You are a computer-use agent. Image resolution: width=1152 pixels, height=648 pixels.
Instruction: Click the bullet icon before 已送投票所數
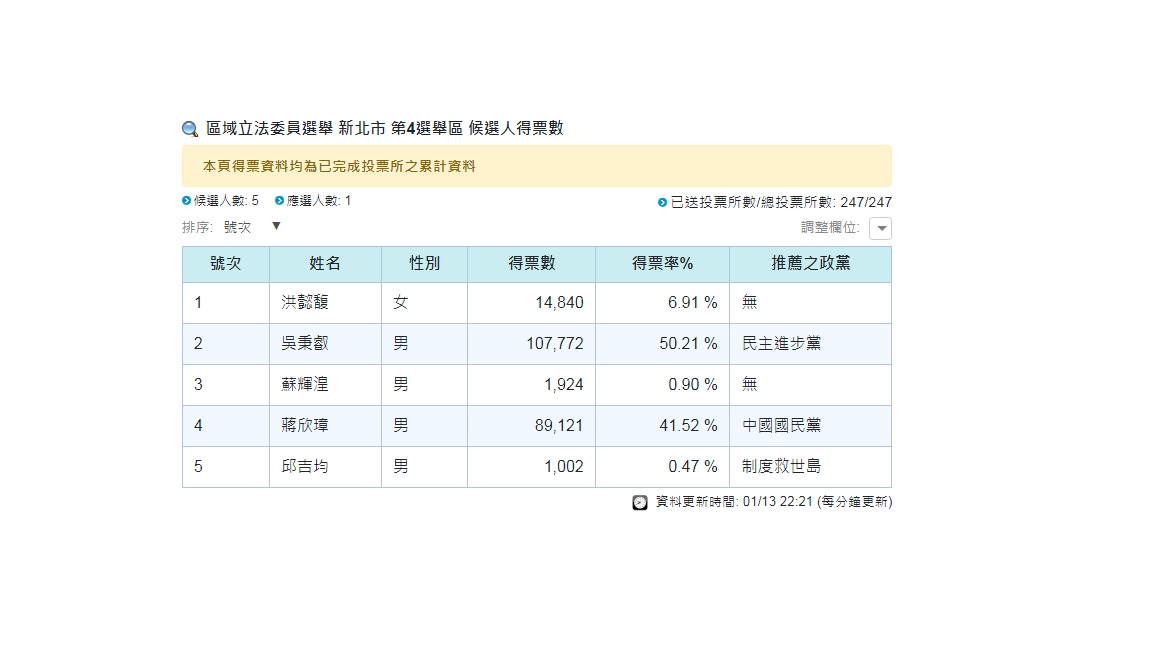pos(662,202)
